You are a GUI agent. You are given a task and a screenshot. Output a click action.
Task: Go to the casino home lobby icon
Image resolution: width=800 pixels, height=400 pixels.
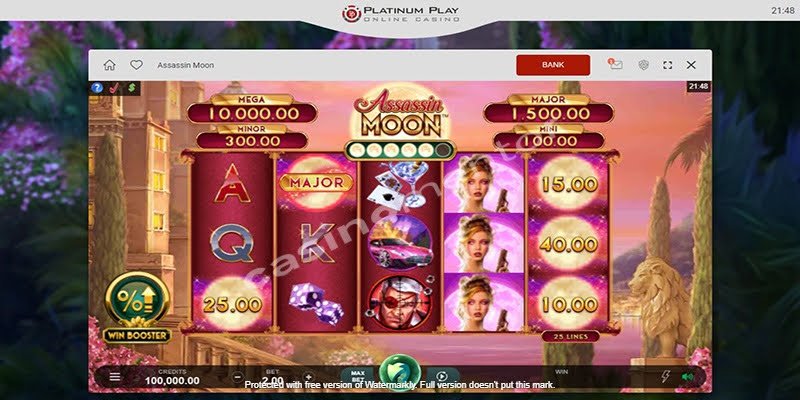[x=109, y=65]
